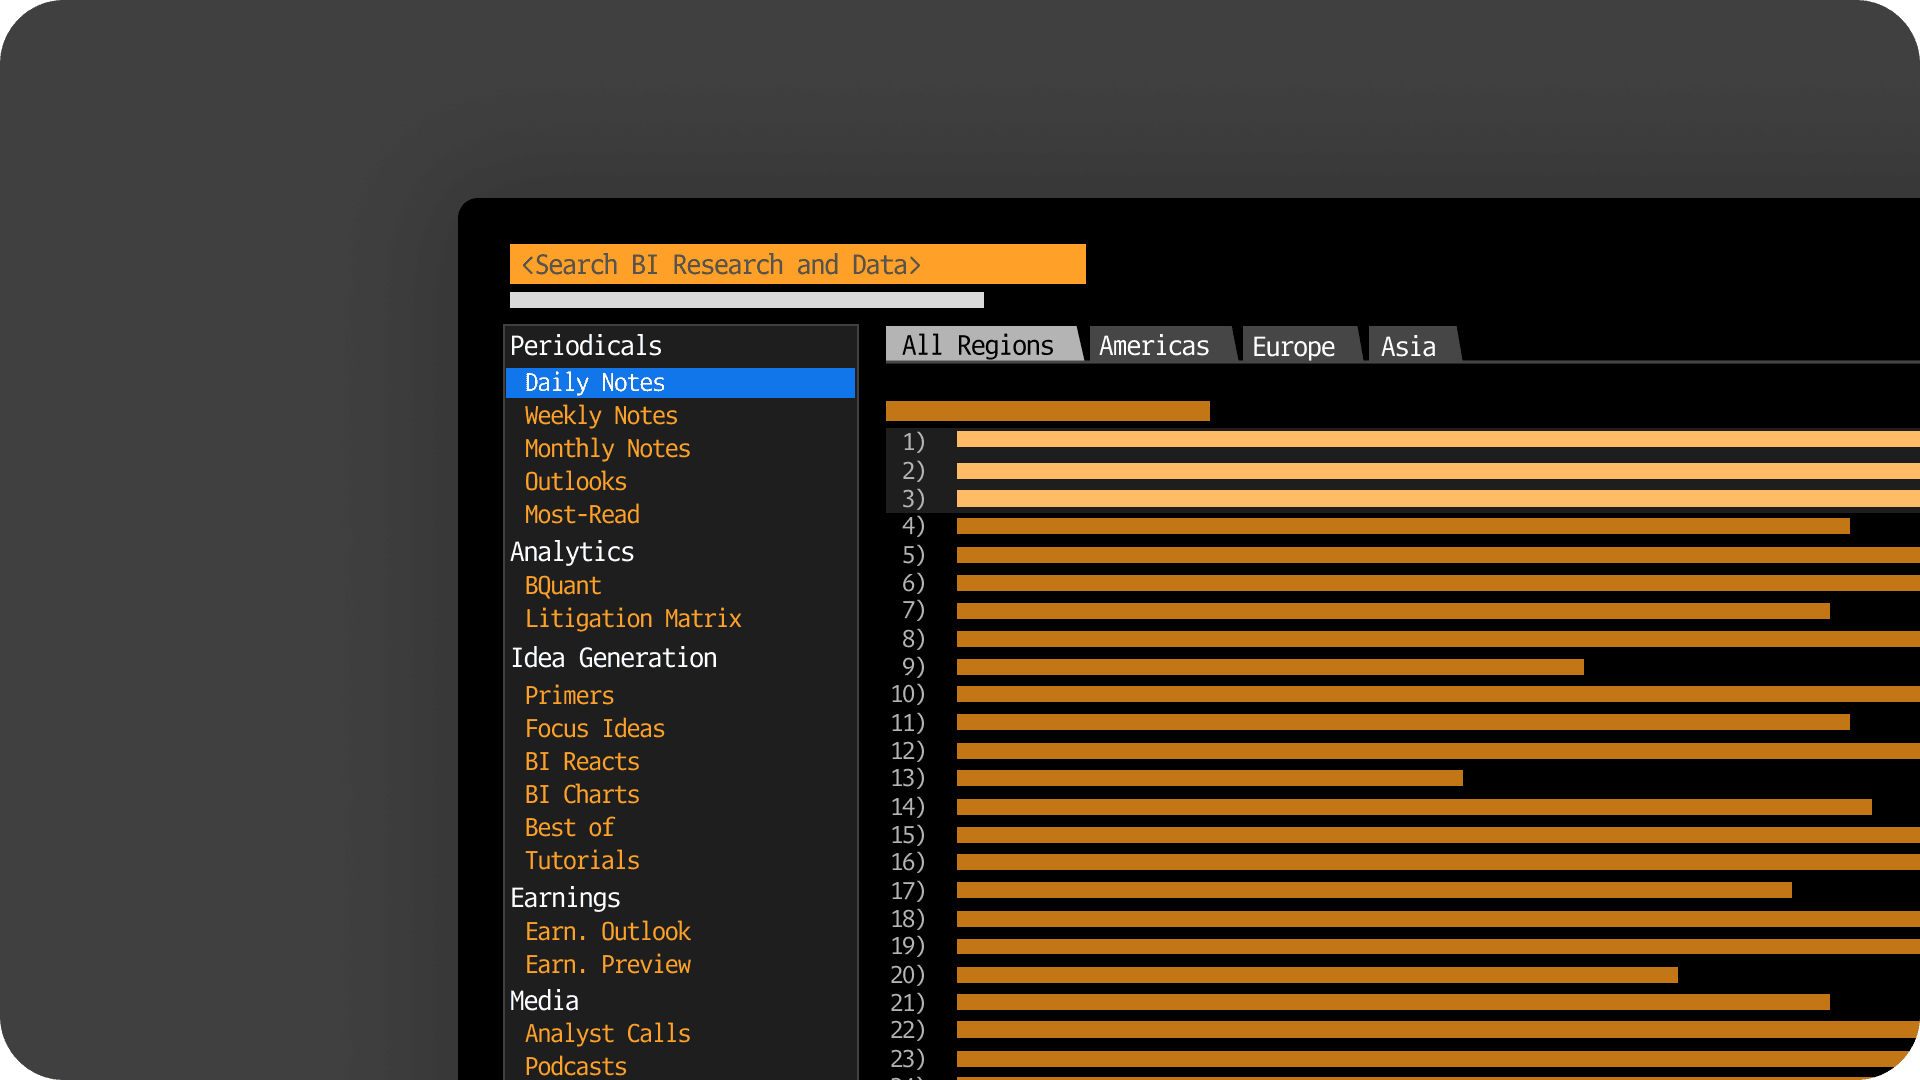Open Focus Ideas in the sidebar
Viewport: 1920px width, 1080px height.
click(595, 728)
